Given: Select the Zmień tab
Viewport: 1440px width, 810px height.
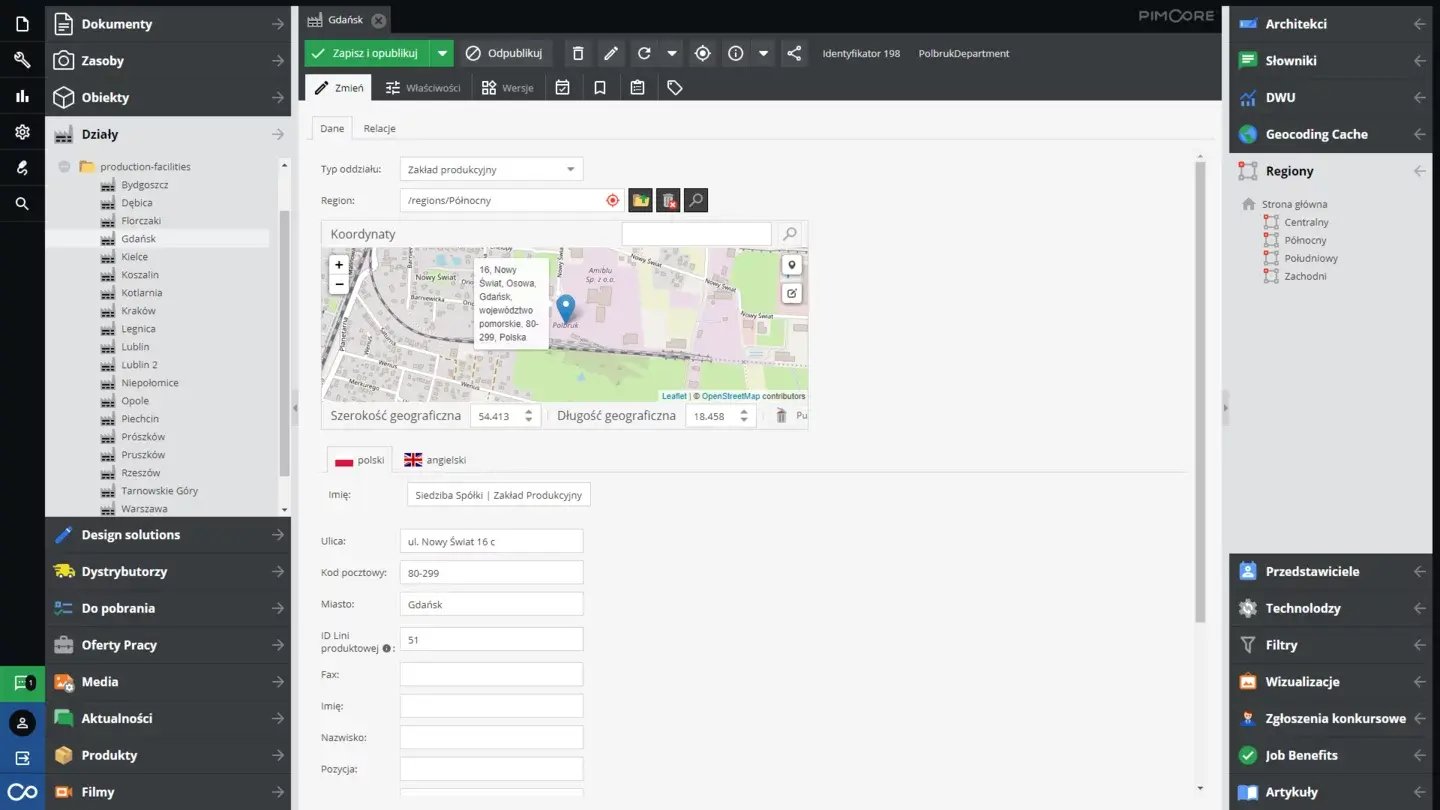Looking at the screenshot, I should 339,88.
